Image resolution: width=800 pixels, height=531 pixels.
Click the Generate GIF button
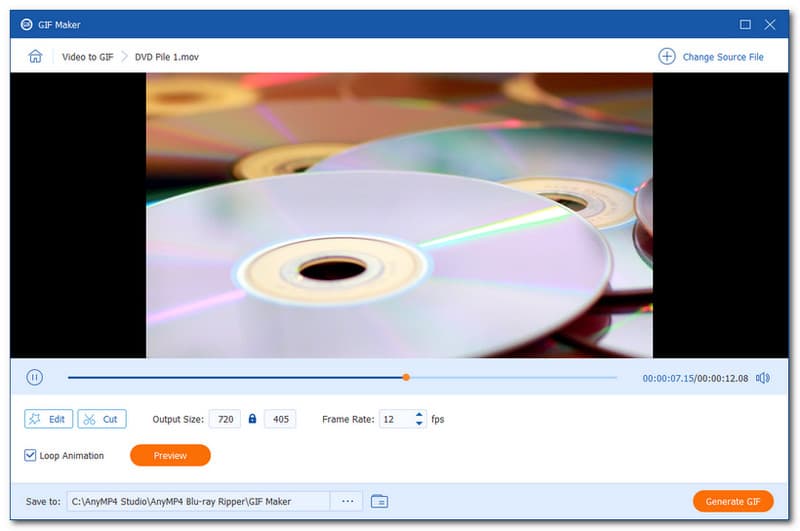[732, 501]
